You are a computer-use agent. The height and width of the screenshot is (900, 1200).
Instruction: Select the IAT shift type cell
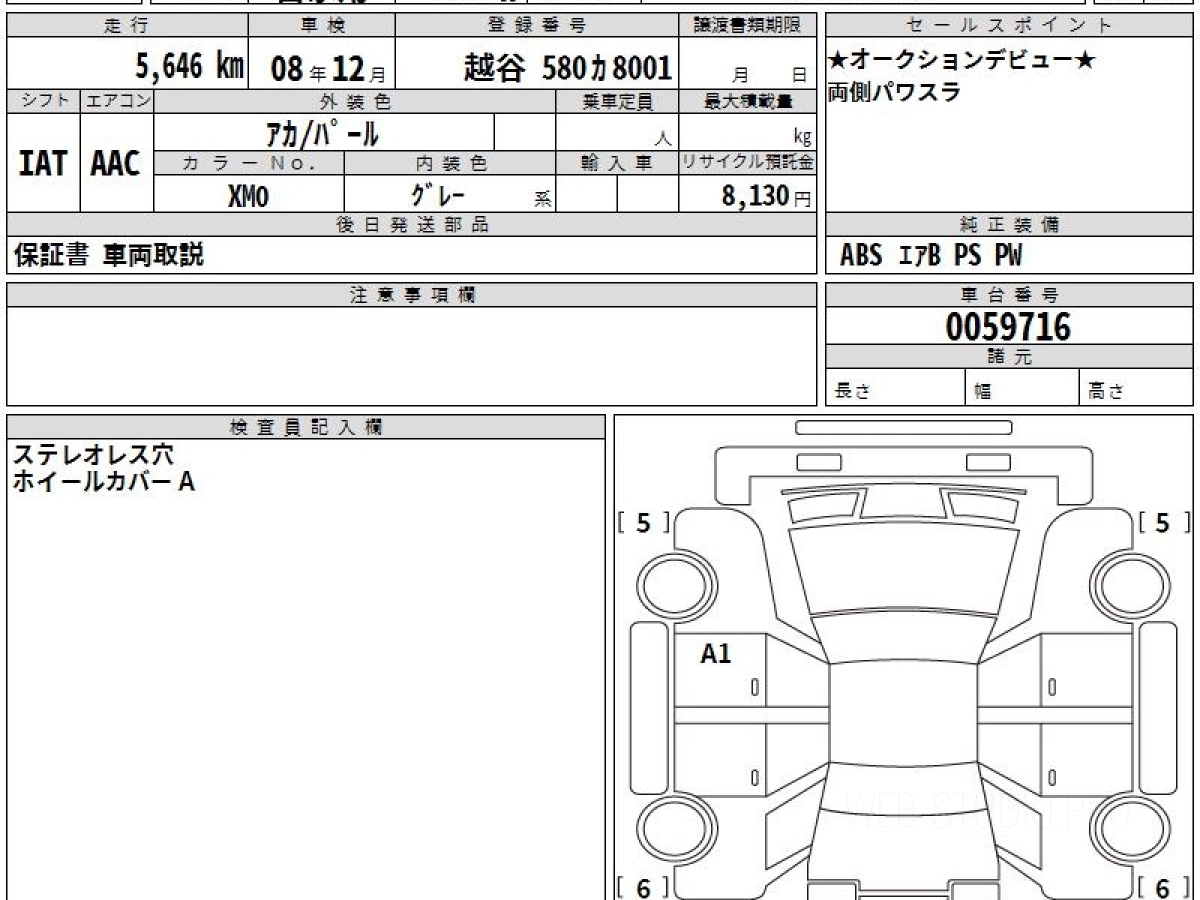click(x=43, y=163)
